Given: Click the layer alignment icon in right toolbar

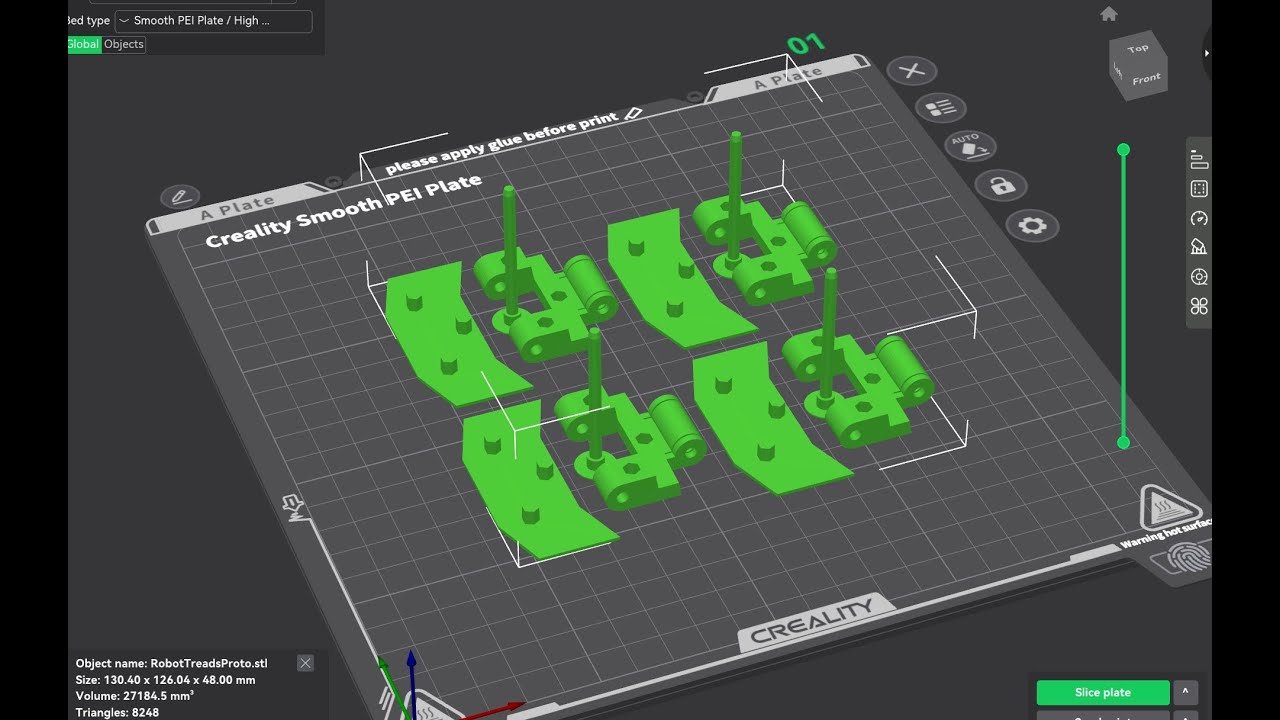Looking at the screenshot, I should 1199,160.
